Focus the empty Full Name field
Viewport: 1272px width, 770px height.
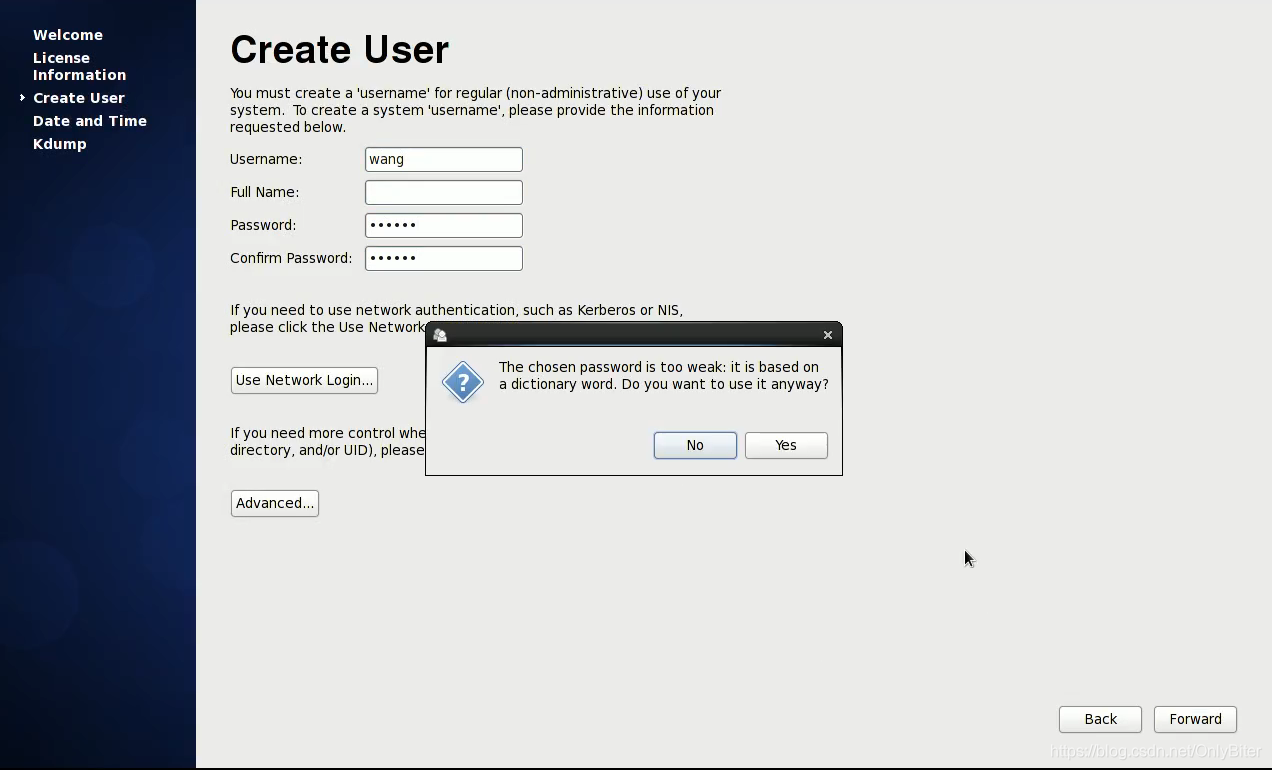[x=444, y=192]
